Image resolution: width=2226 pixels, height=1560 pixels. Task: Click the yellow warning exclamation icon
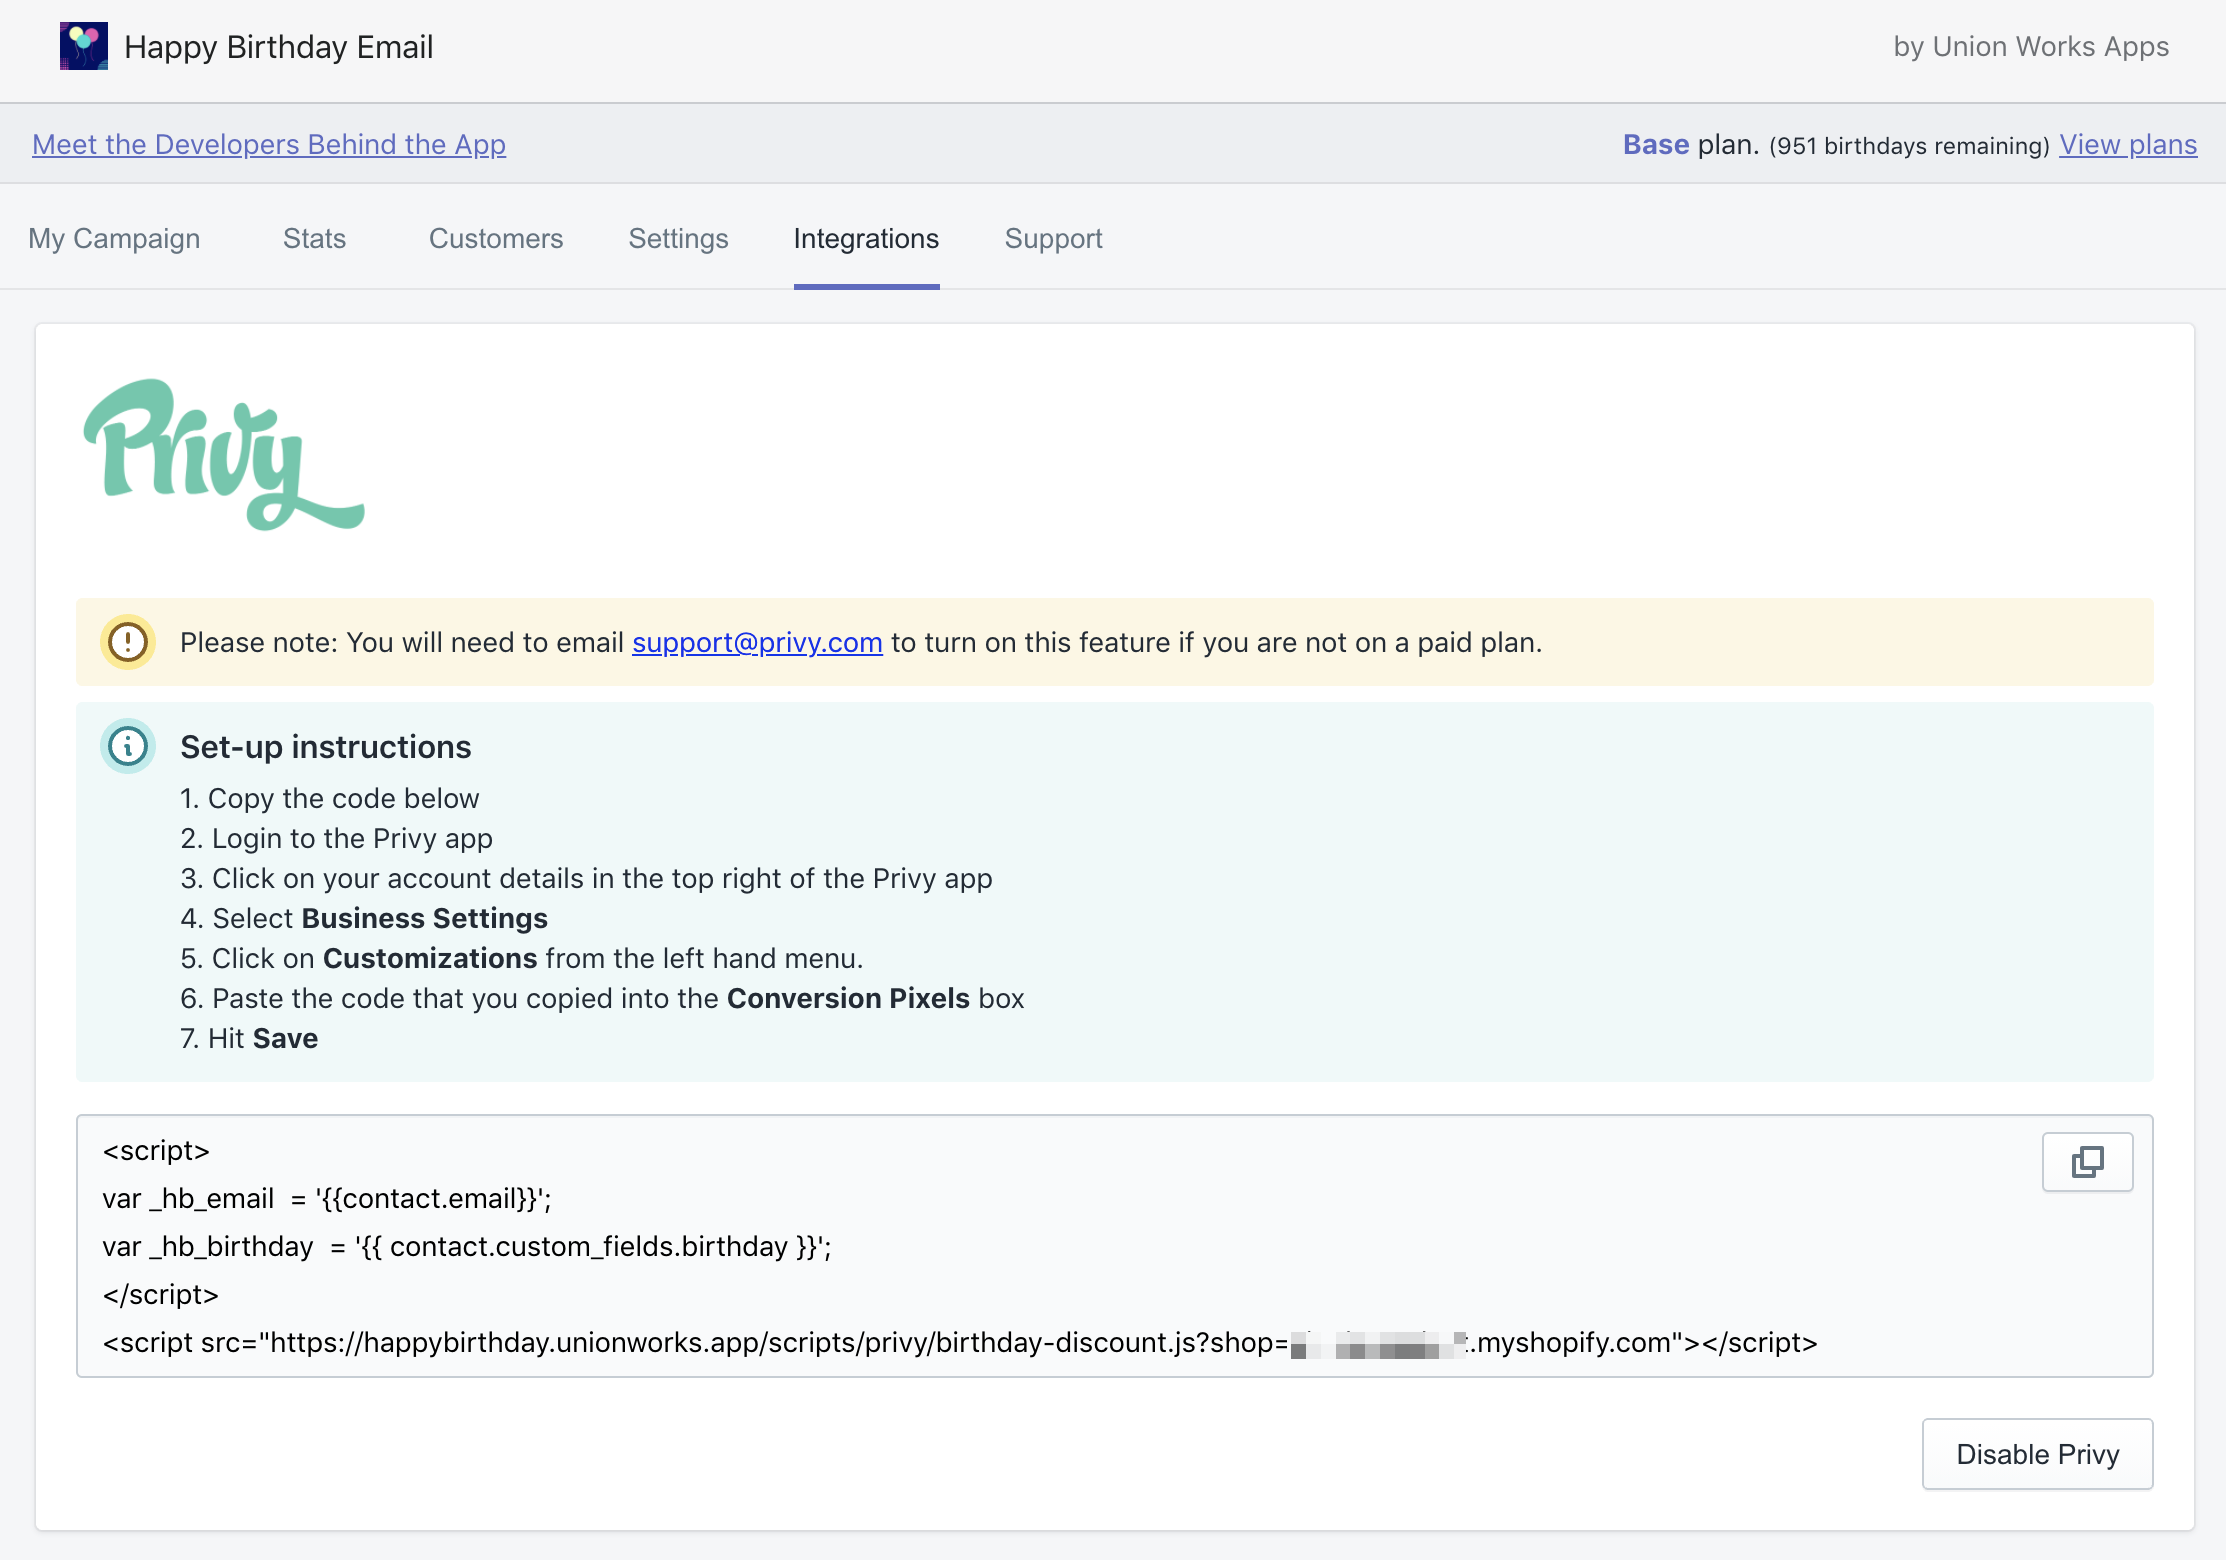128,642
